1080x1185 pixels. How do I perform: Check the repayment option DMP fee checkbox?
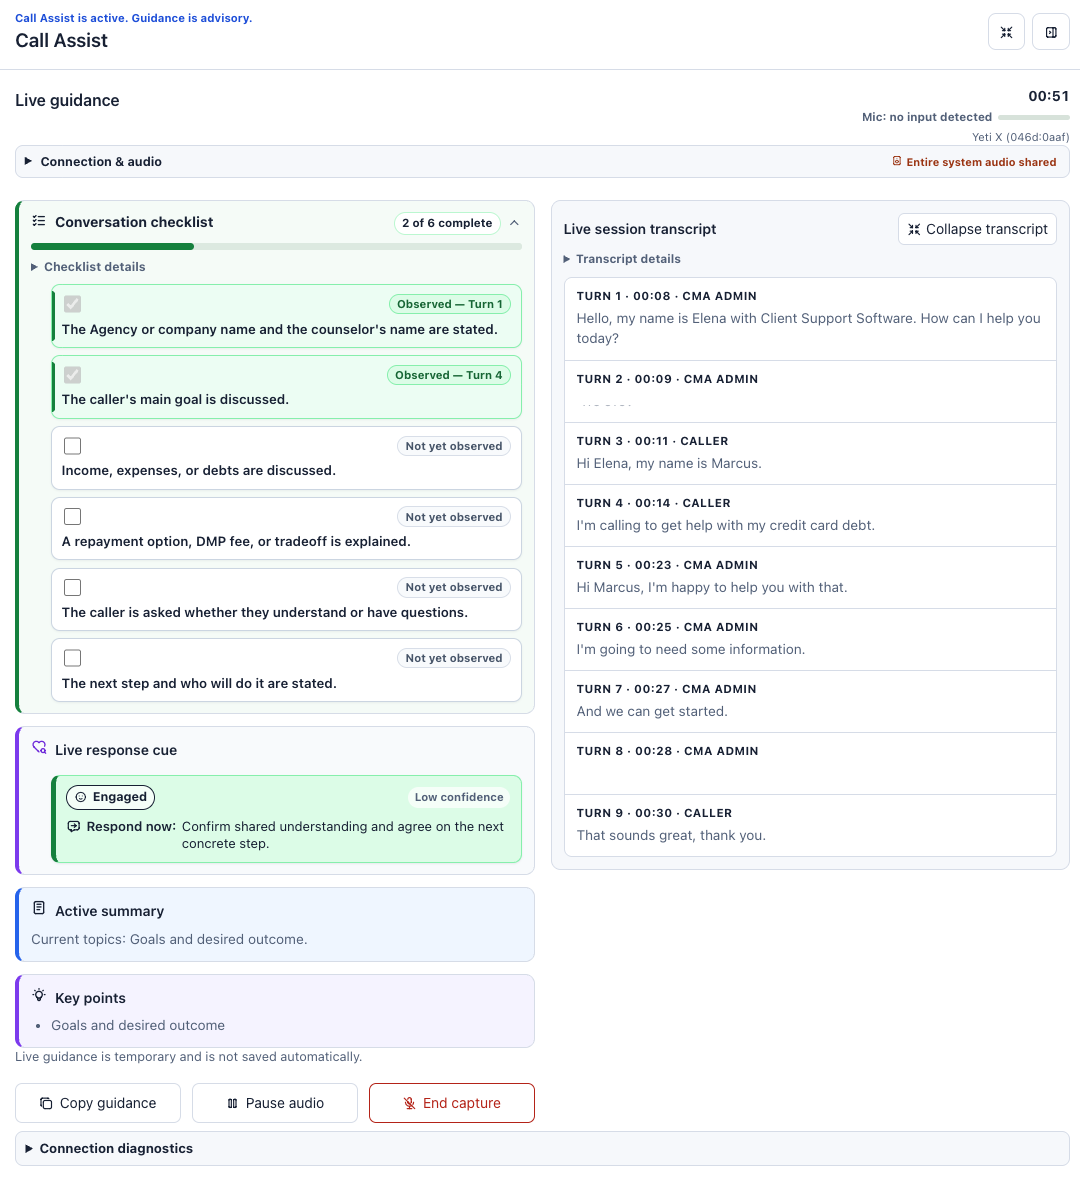[x=73, y=516]
